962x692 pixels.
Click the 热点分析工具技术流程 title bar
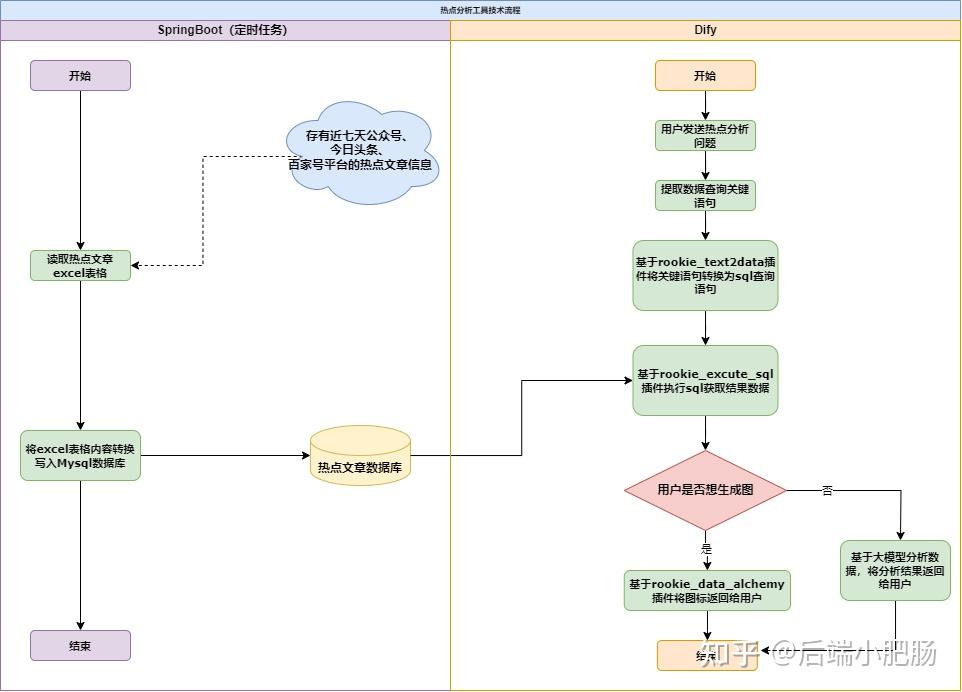click(x=480, y=9)
